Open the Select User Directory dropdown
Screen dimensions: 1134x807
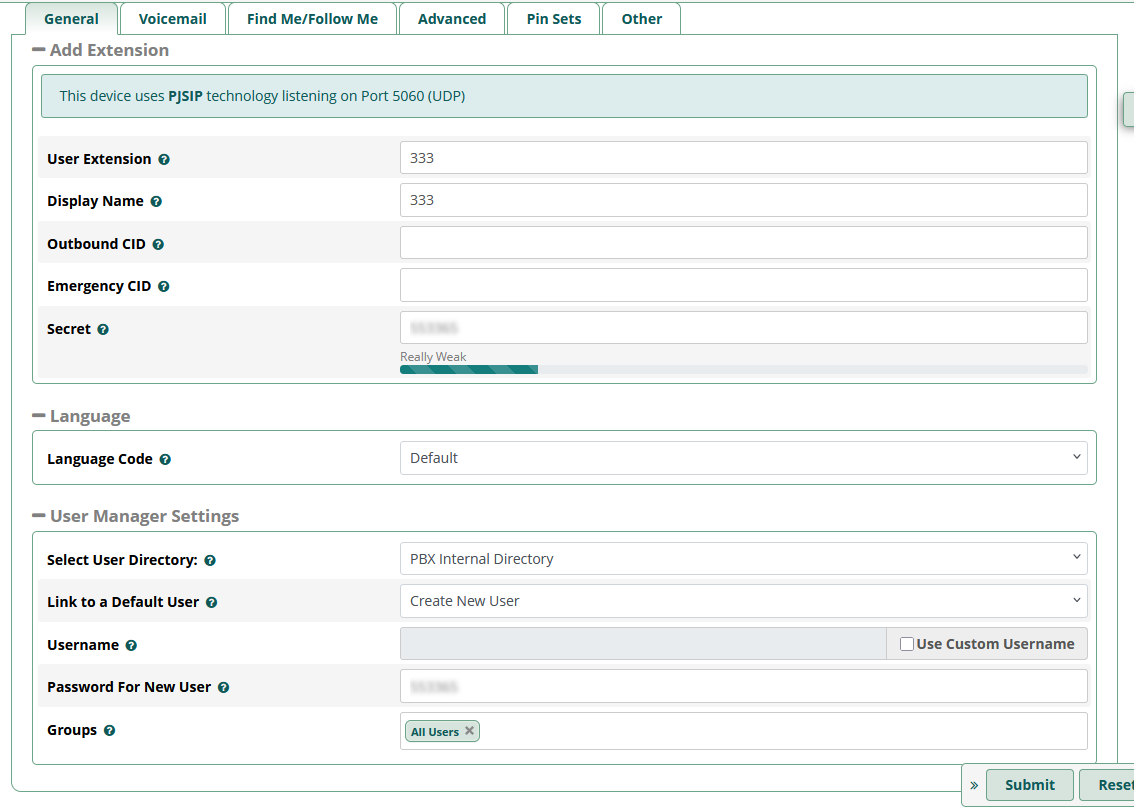coord(742,559)
